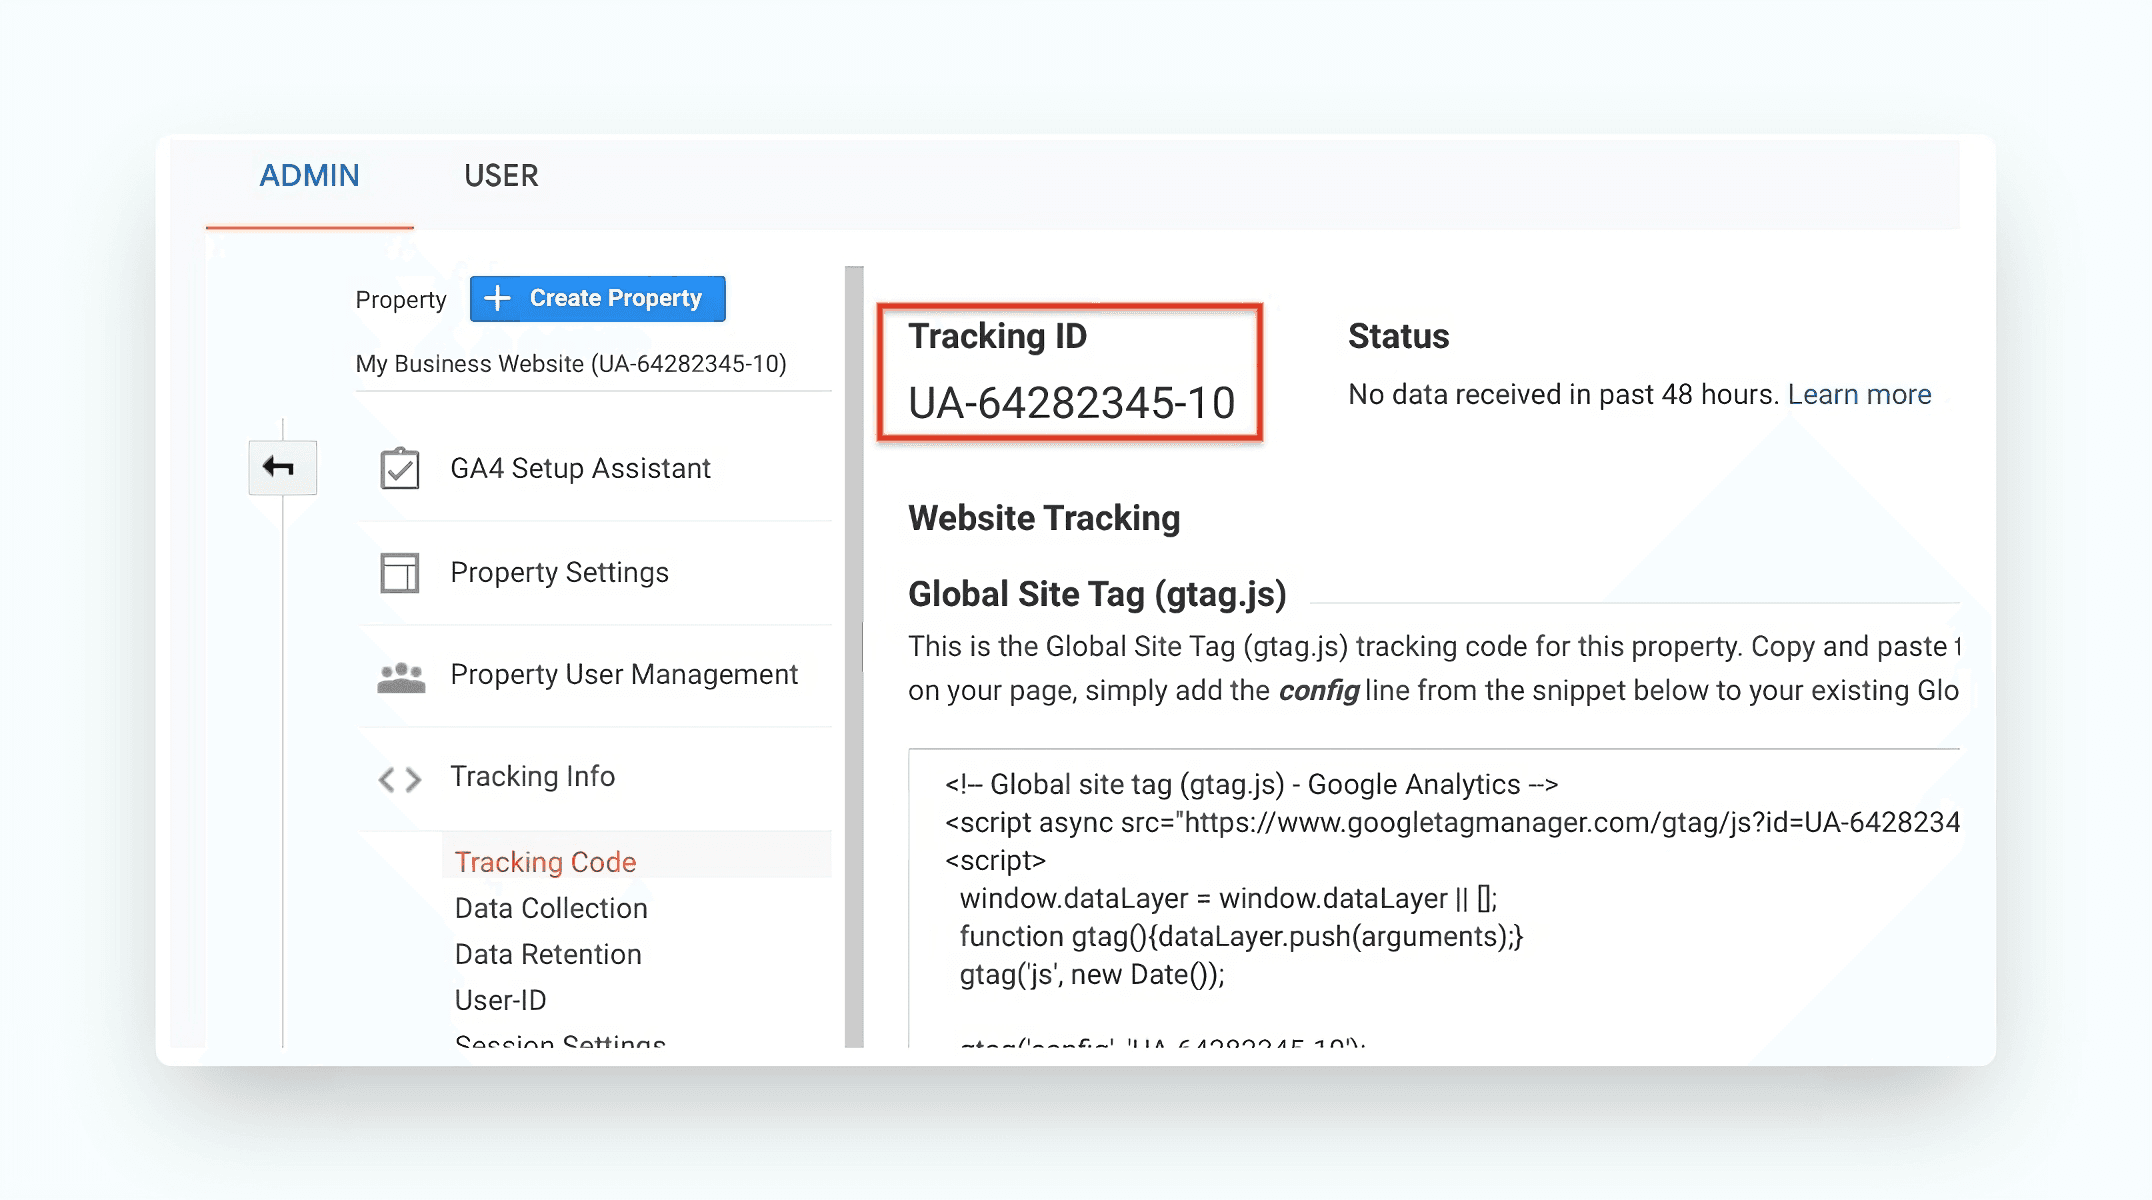
Task: Select Data Retention submenu item
Action: tap(548, 954)
